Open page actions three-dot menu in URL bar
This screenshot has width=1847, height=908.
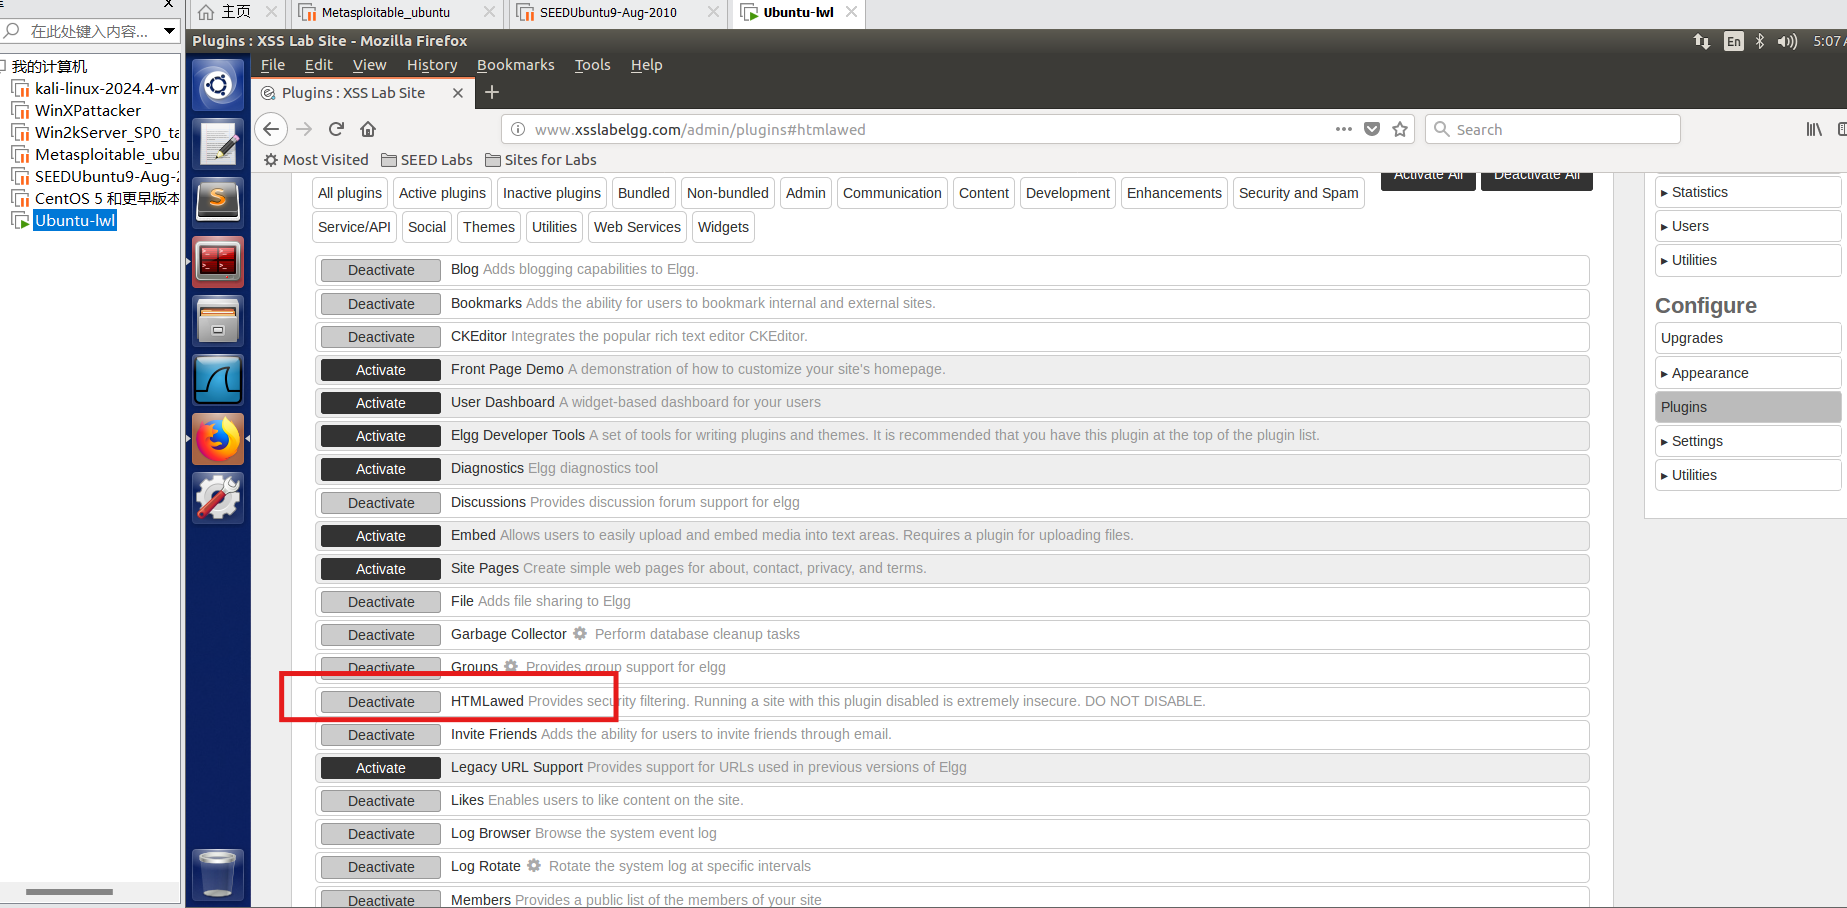pos(1343,129)
